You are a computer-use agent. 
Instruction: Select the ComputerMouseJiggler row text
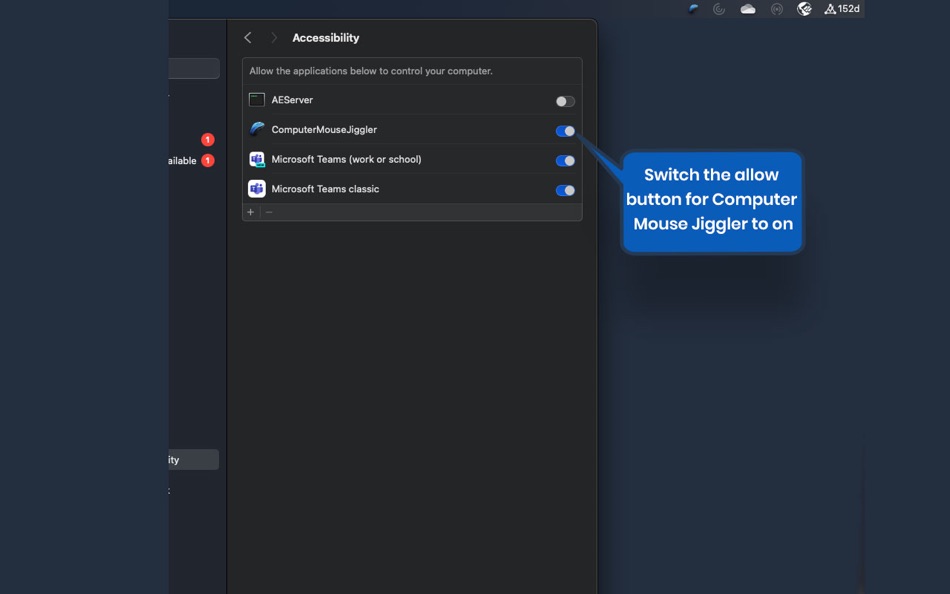pos(324,130)
